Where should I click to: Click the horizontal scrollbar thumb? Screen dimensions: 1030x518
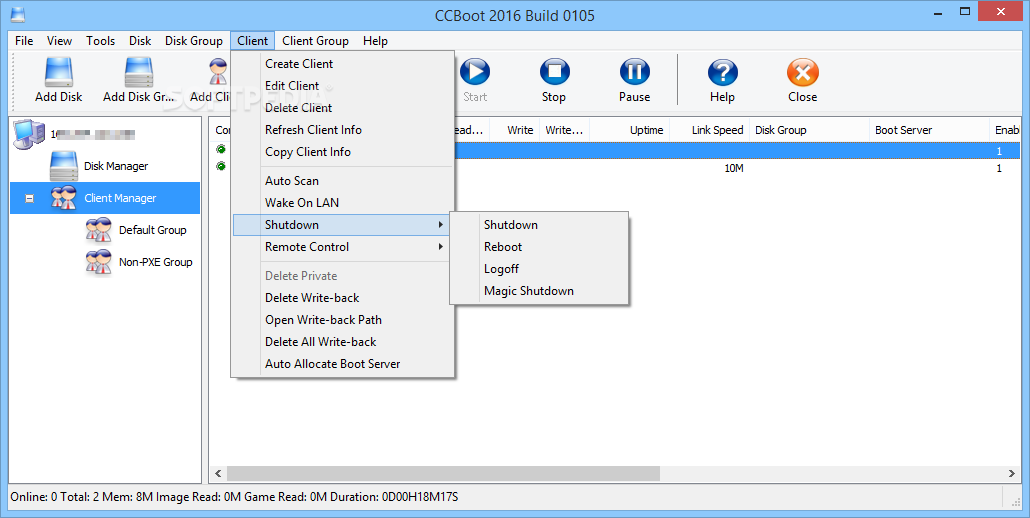(443, 473)
